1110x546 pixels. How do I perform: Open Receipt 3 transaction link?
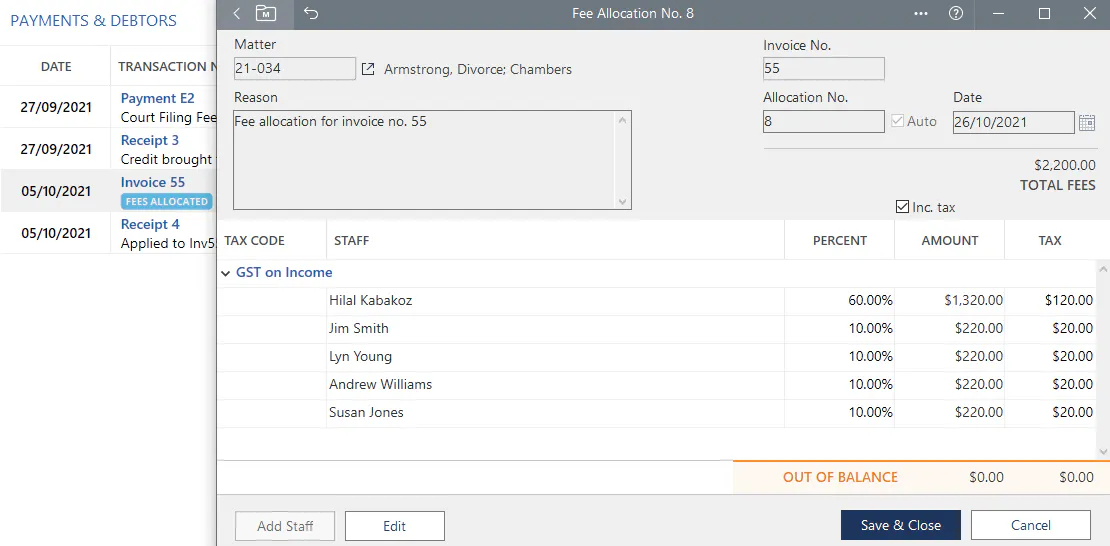pyautogui.click(x=150, y=140)
